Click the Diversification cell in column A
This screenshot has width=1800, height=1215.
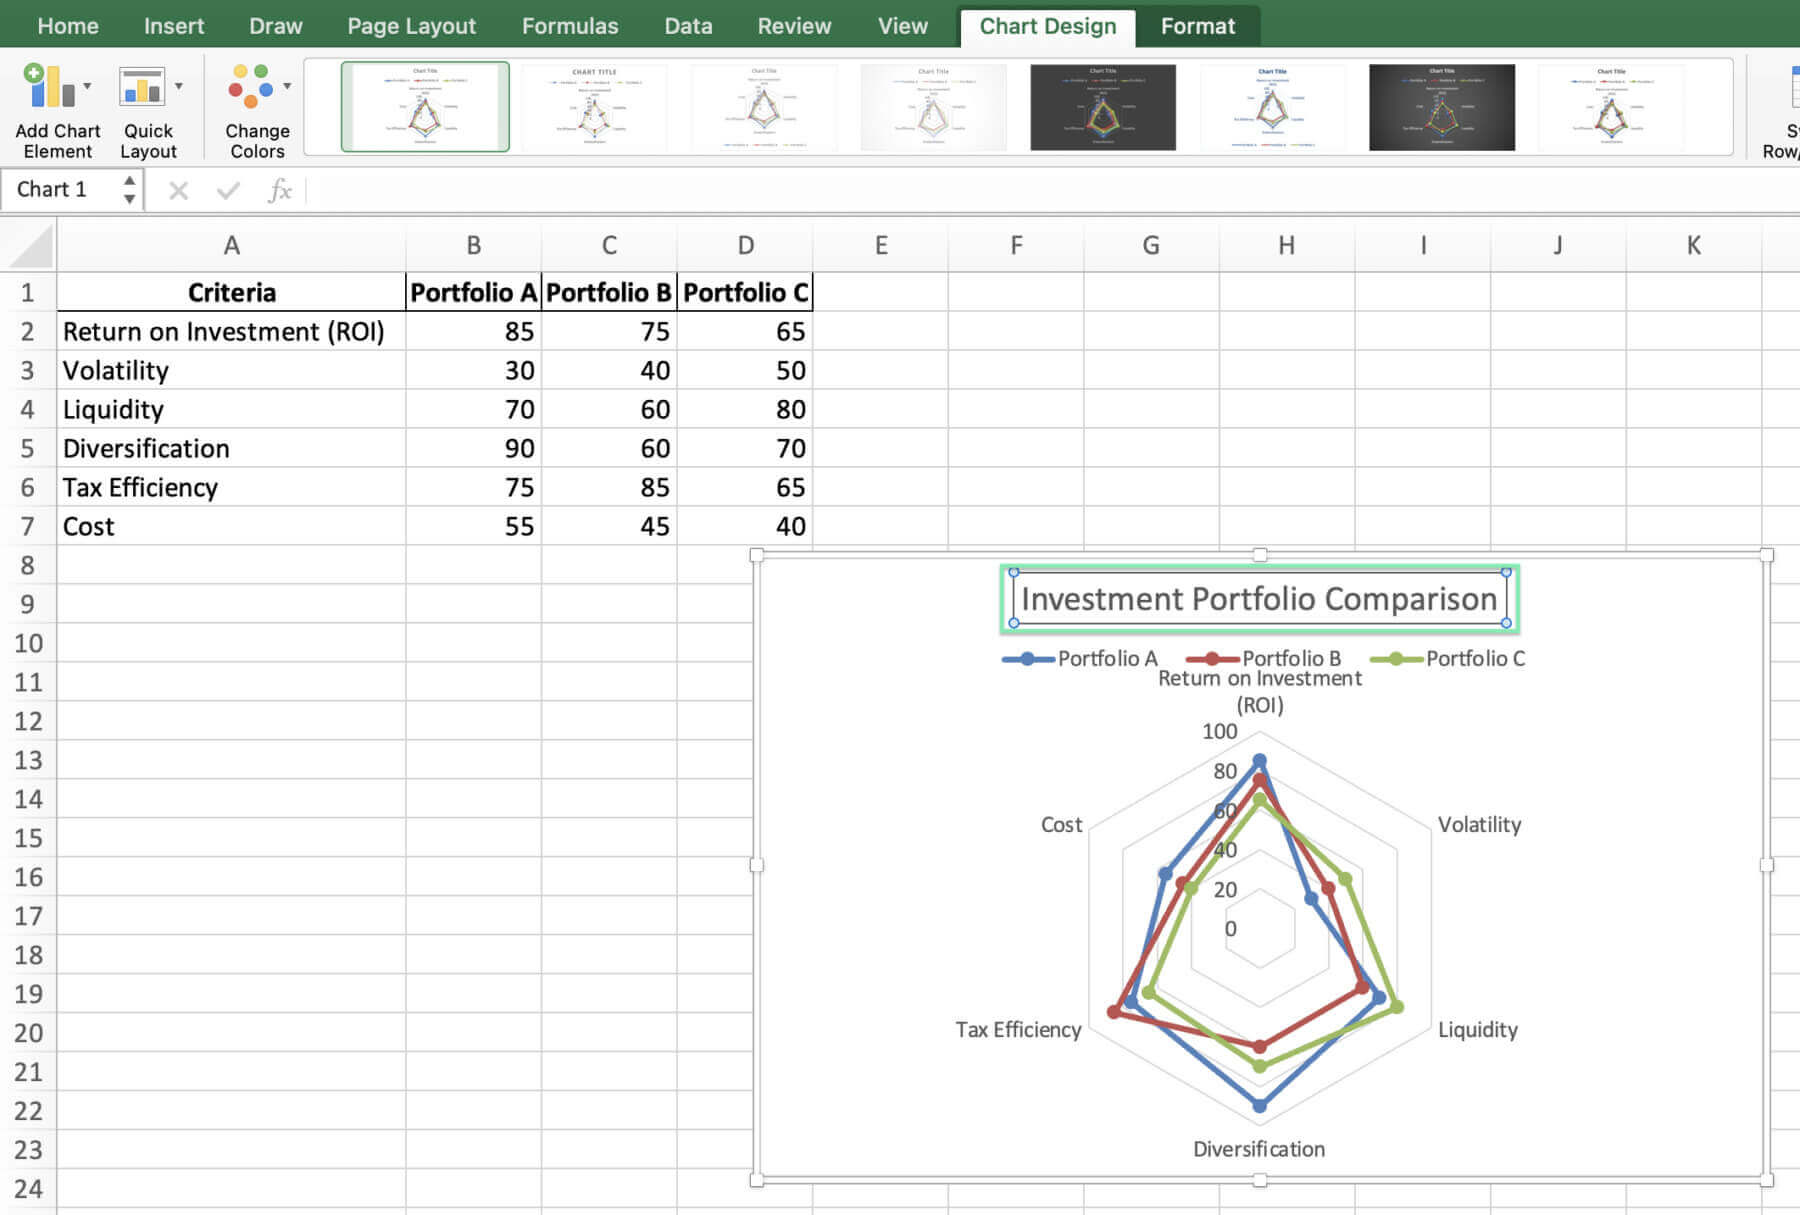click(231, 448)
